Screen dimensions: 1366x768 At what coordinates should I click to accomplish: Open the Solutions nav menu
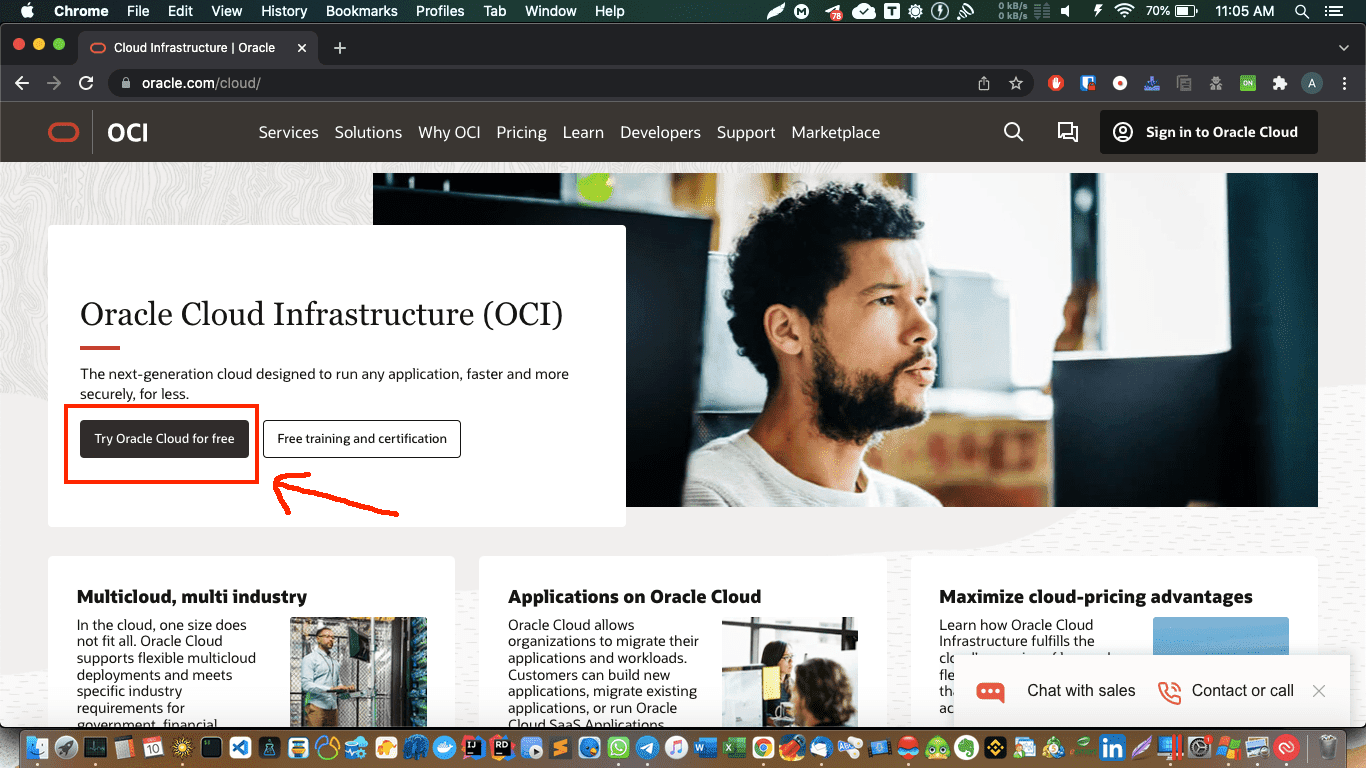pyautogui.click(x=368, y=132)
